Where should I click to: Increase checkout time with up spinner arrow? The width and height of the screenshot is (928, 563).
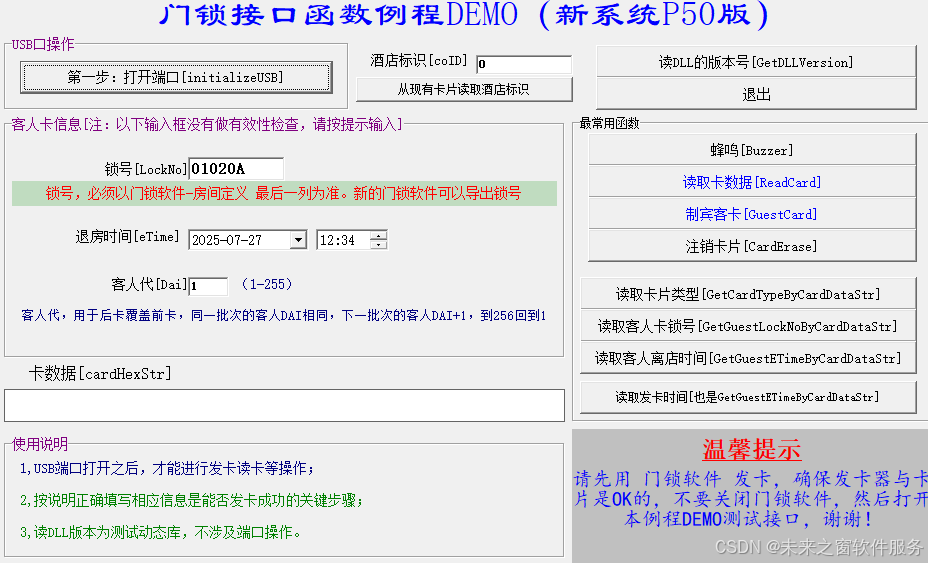pos(378,236)
